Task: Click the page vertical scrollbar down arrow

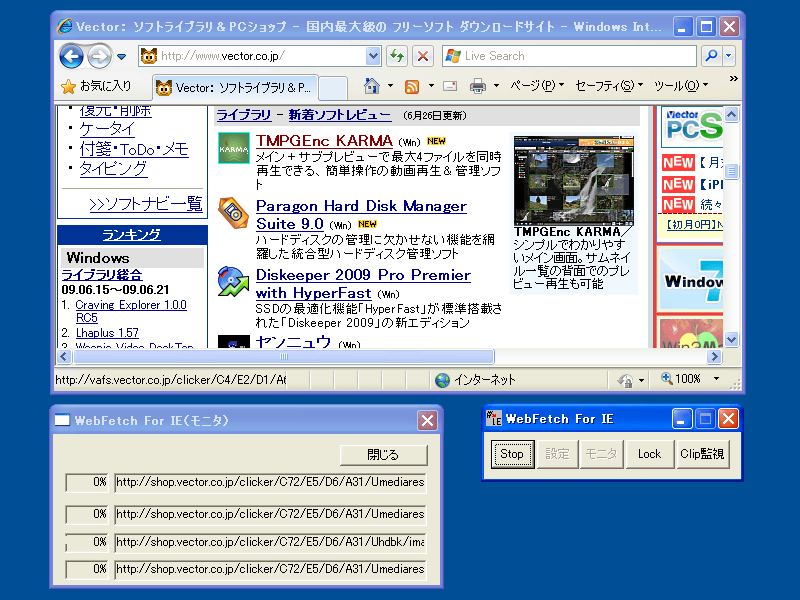Action: pyautogui.click(x=732, y=339)
